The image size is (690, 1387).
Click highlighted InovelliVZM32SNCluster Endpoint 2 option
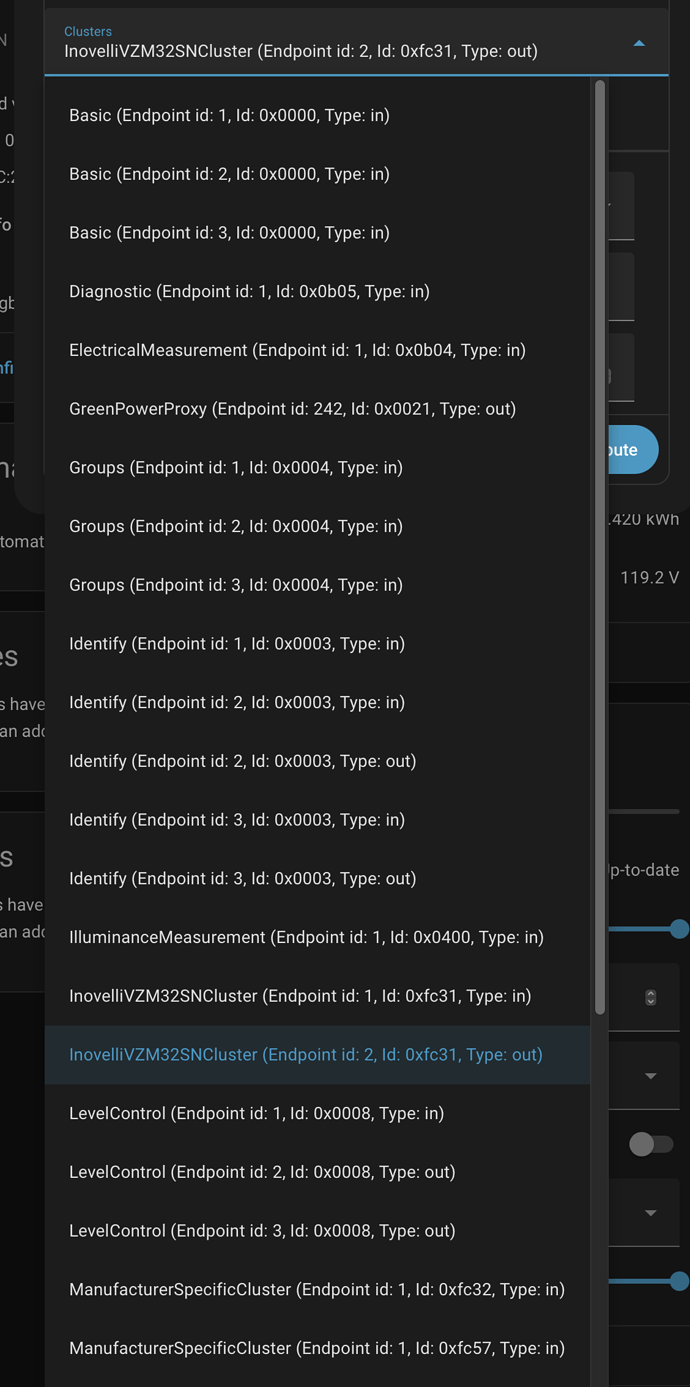click(305, 1055)
